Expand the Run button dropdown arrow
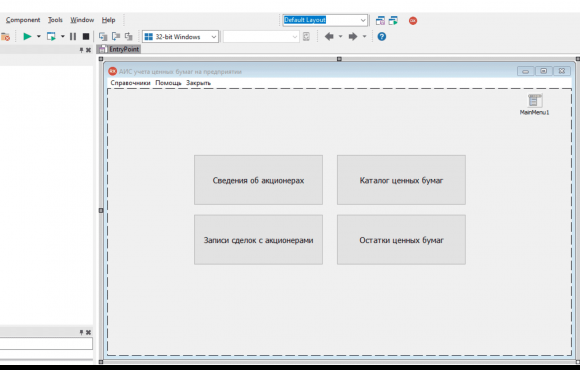Image resolution: width=580 pixels, height=370 pixels. point(38,36)
